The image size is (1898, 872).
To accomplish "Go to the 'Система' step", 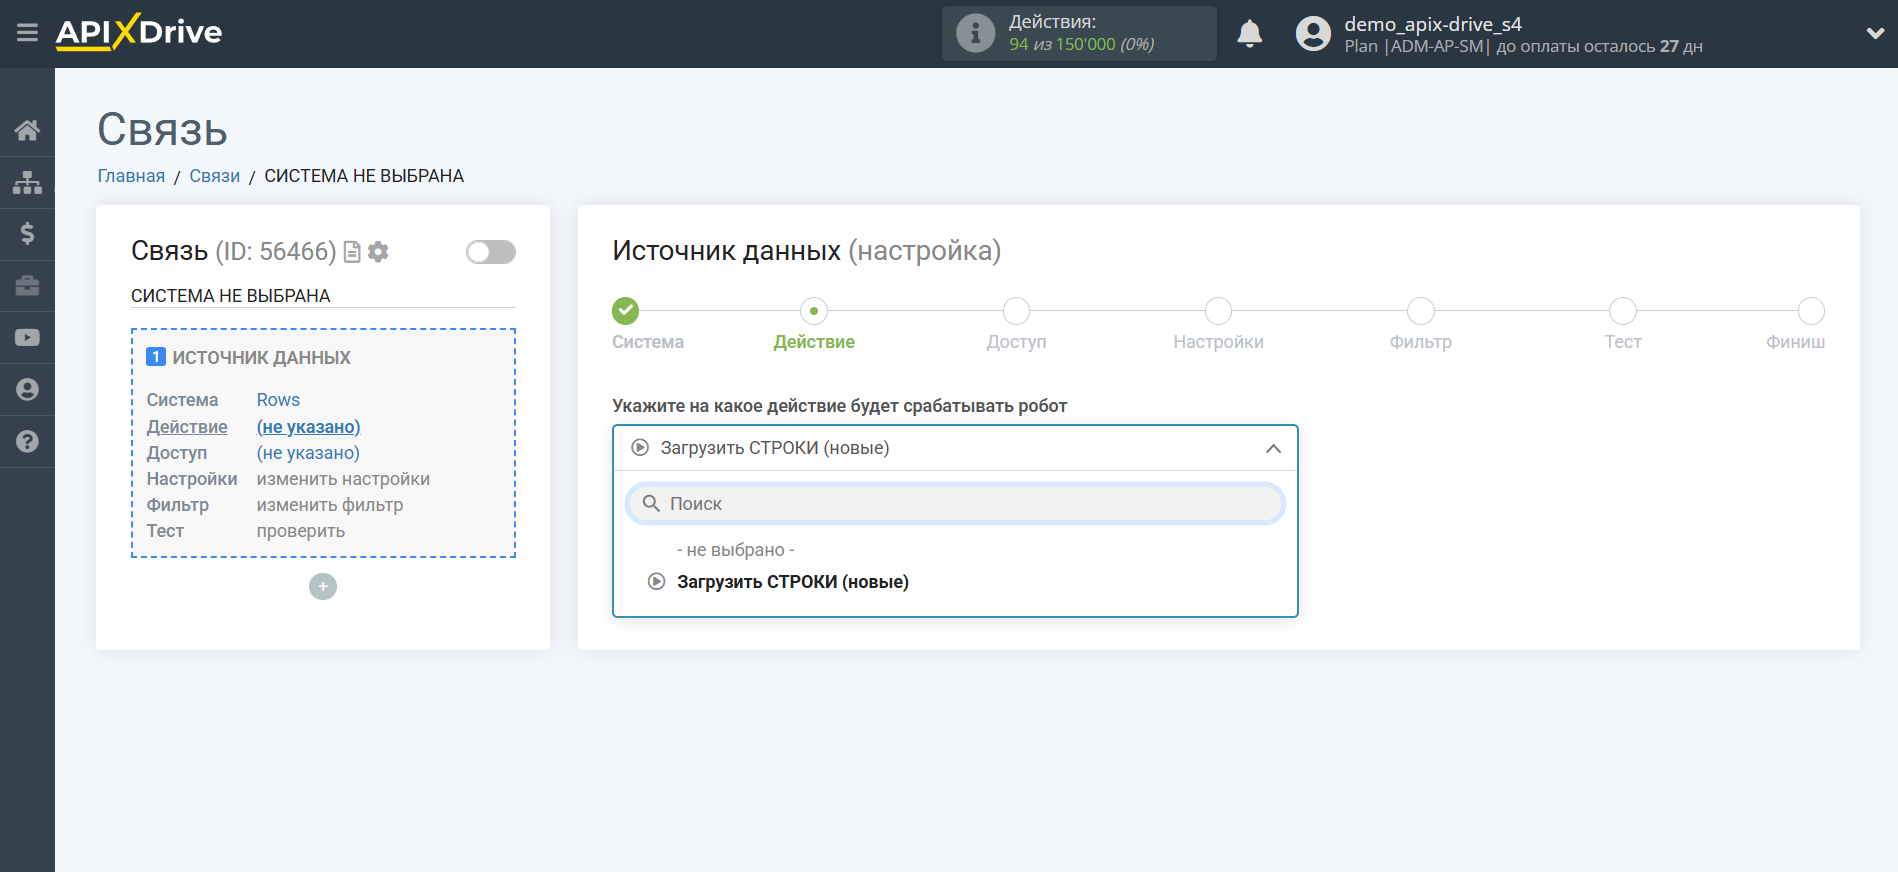I will (x=626, y=312).
